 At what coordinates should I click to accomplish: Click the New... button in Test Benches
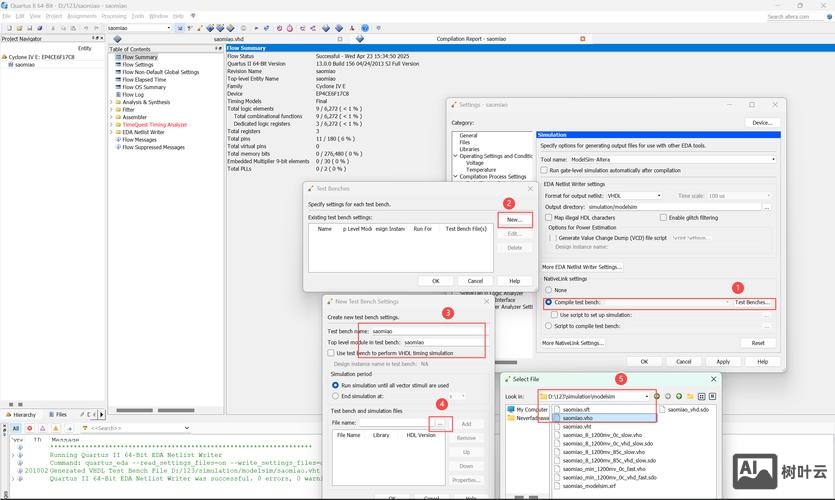coord(513,219)
